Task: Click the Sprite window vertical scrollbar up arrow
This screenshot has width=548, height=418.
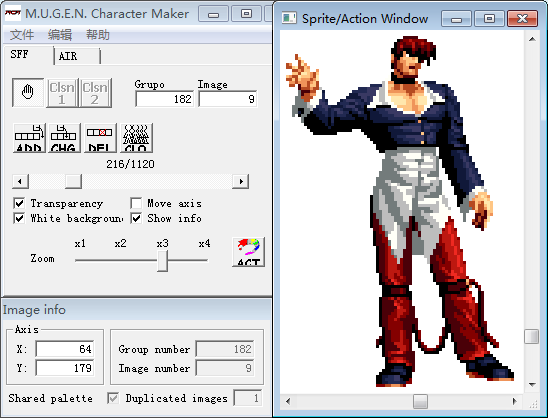Action: tap(532, 39)
